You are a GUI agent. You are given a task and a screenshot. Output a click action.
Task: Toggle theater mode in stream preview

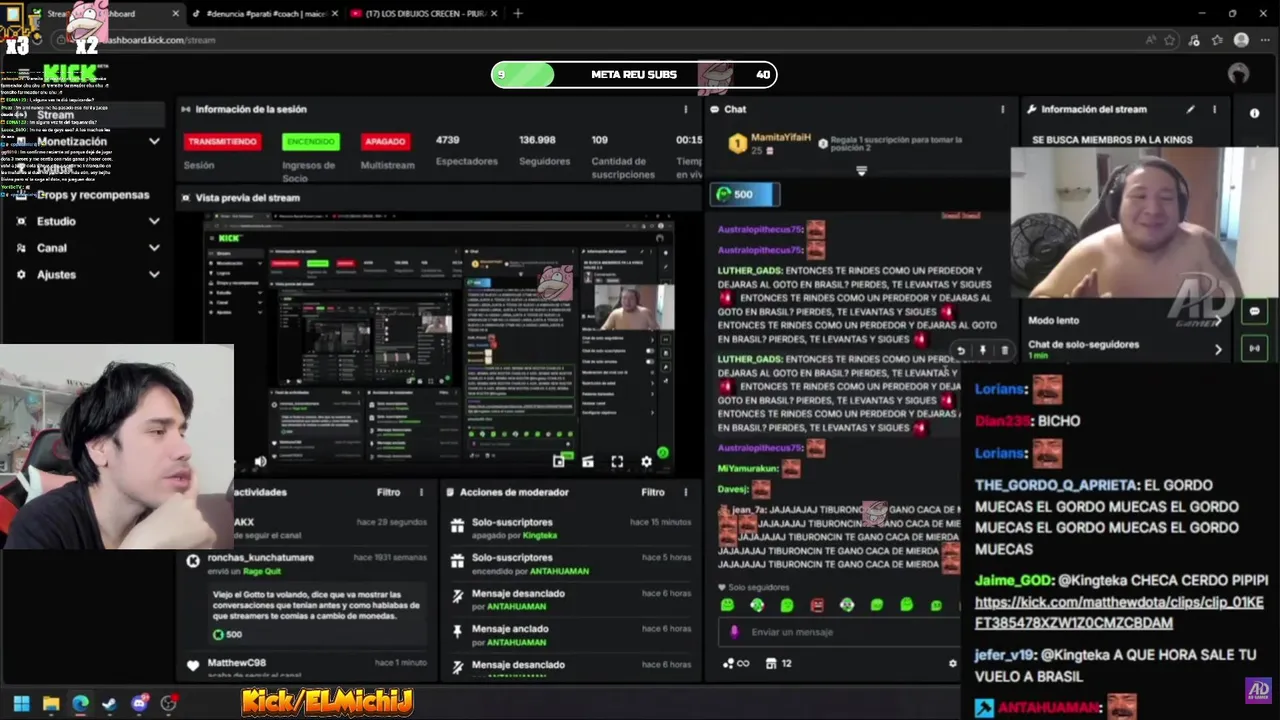pos(588,461)
